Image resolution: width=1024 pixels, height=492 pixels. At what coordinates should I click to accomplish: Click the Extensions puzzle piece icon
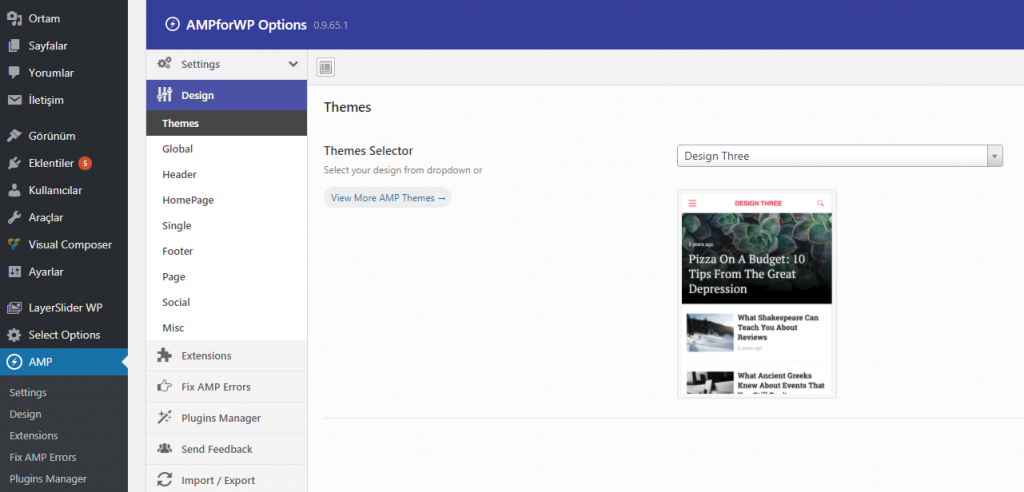(x=165, y=355)
